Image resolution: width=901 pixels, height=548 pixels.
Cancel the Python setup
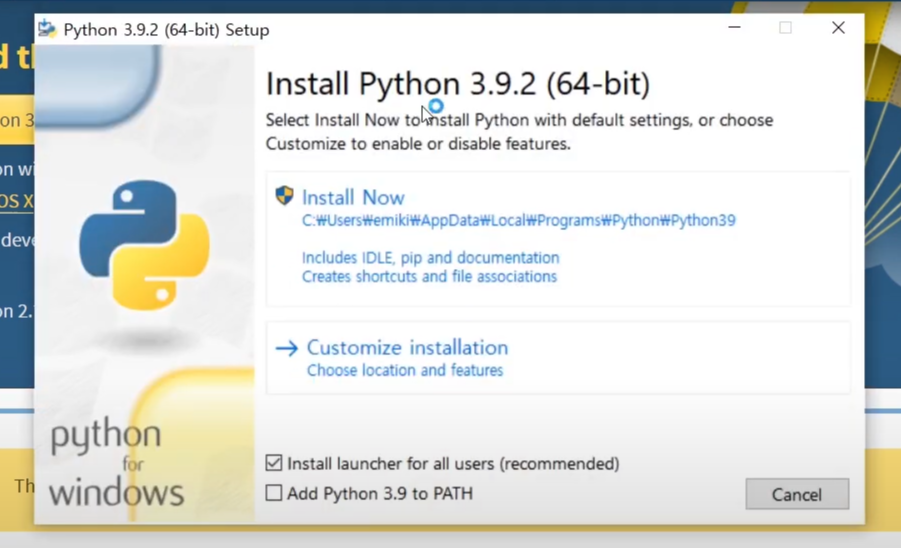click(x=797, y=494)
